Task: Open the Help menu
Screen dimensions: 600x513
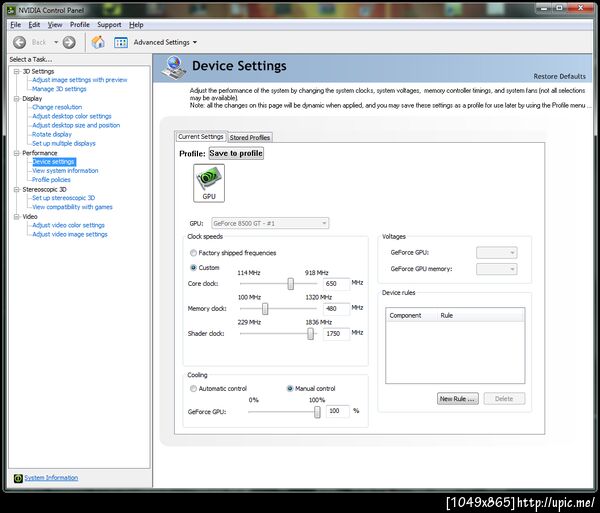Action: click(136, 25)
